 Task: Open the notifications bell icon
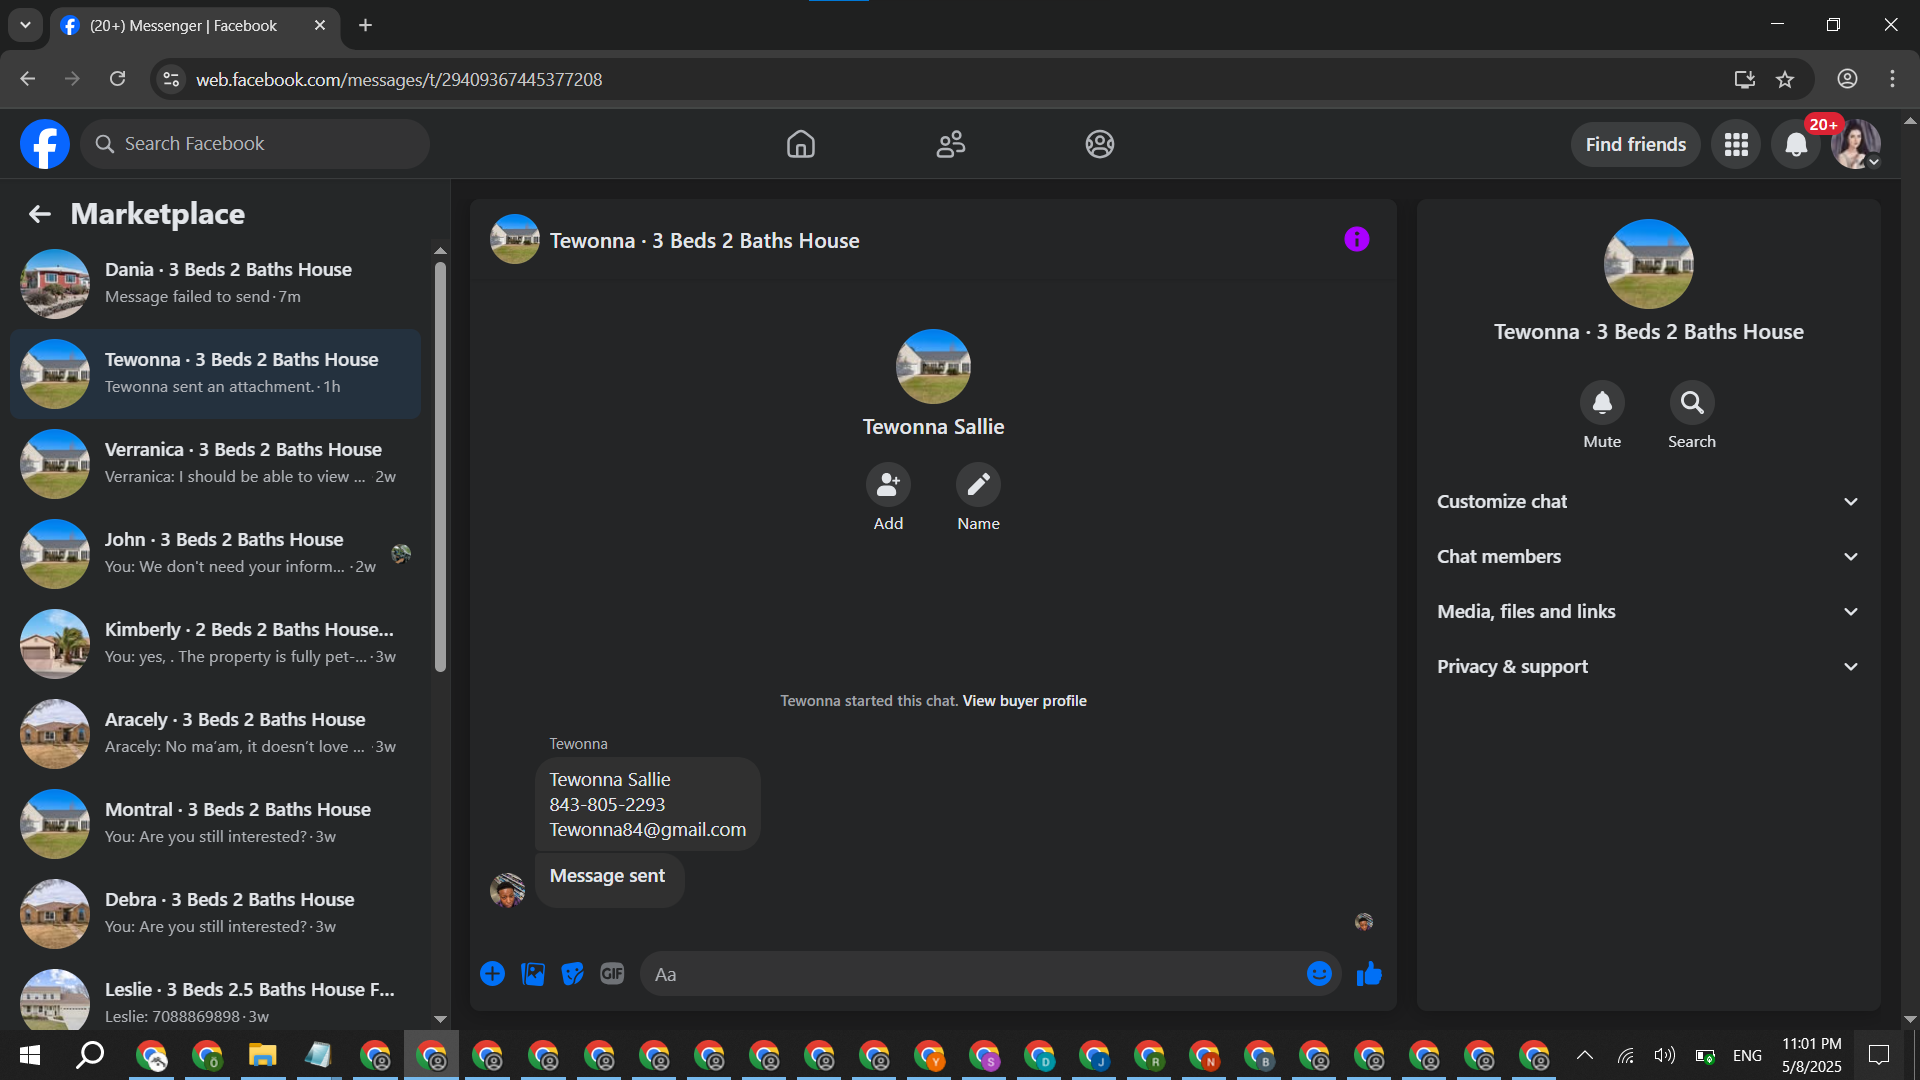(1796, 145)
